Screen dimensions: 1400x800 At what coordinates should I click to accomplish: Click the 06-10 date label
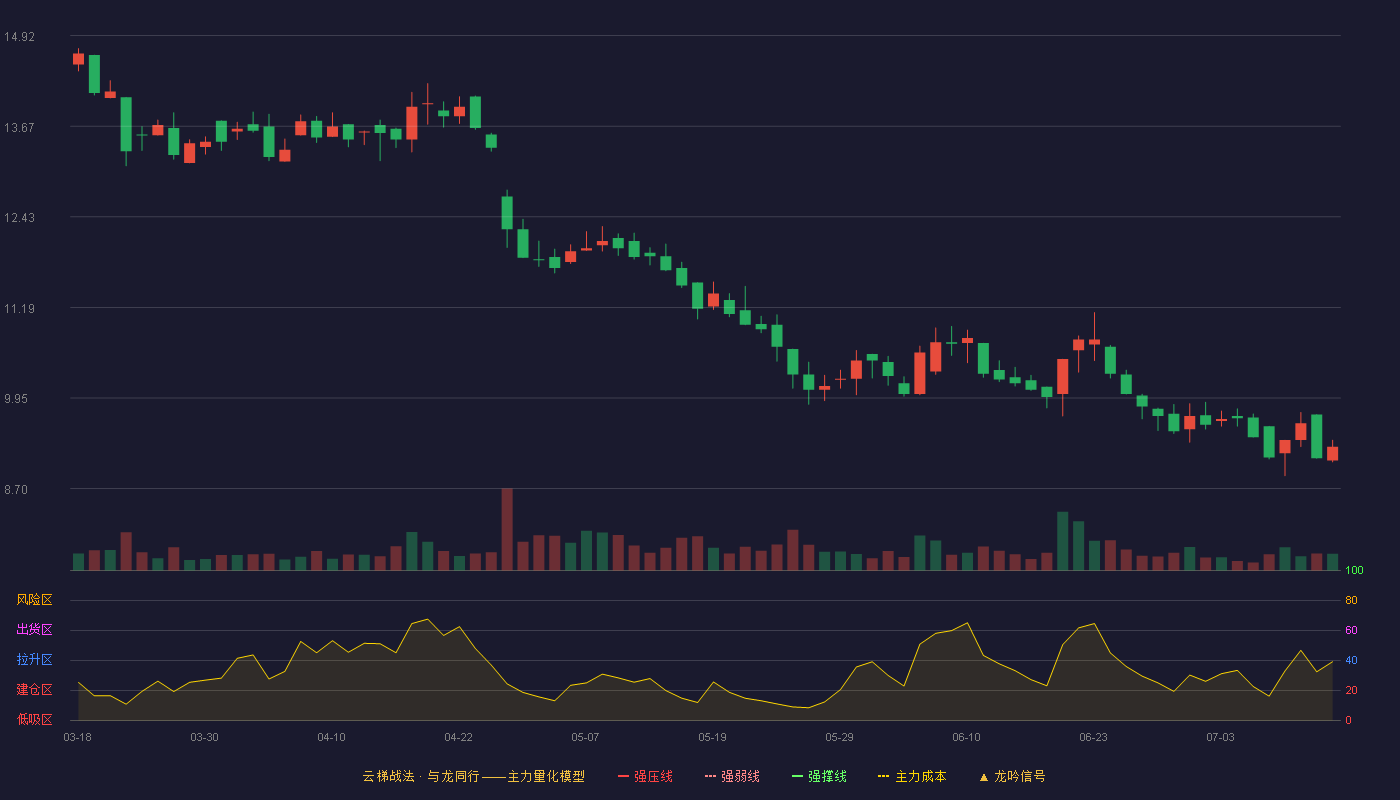966,737
